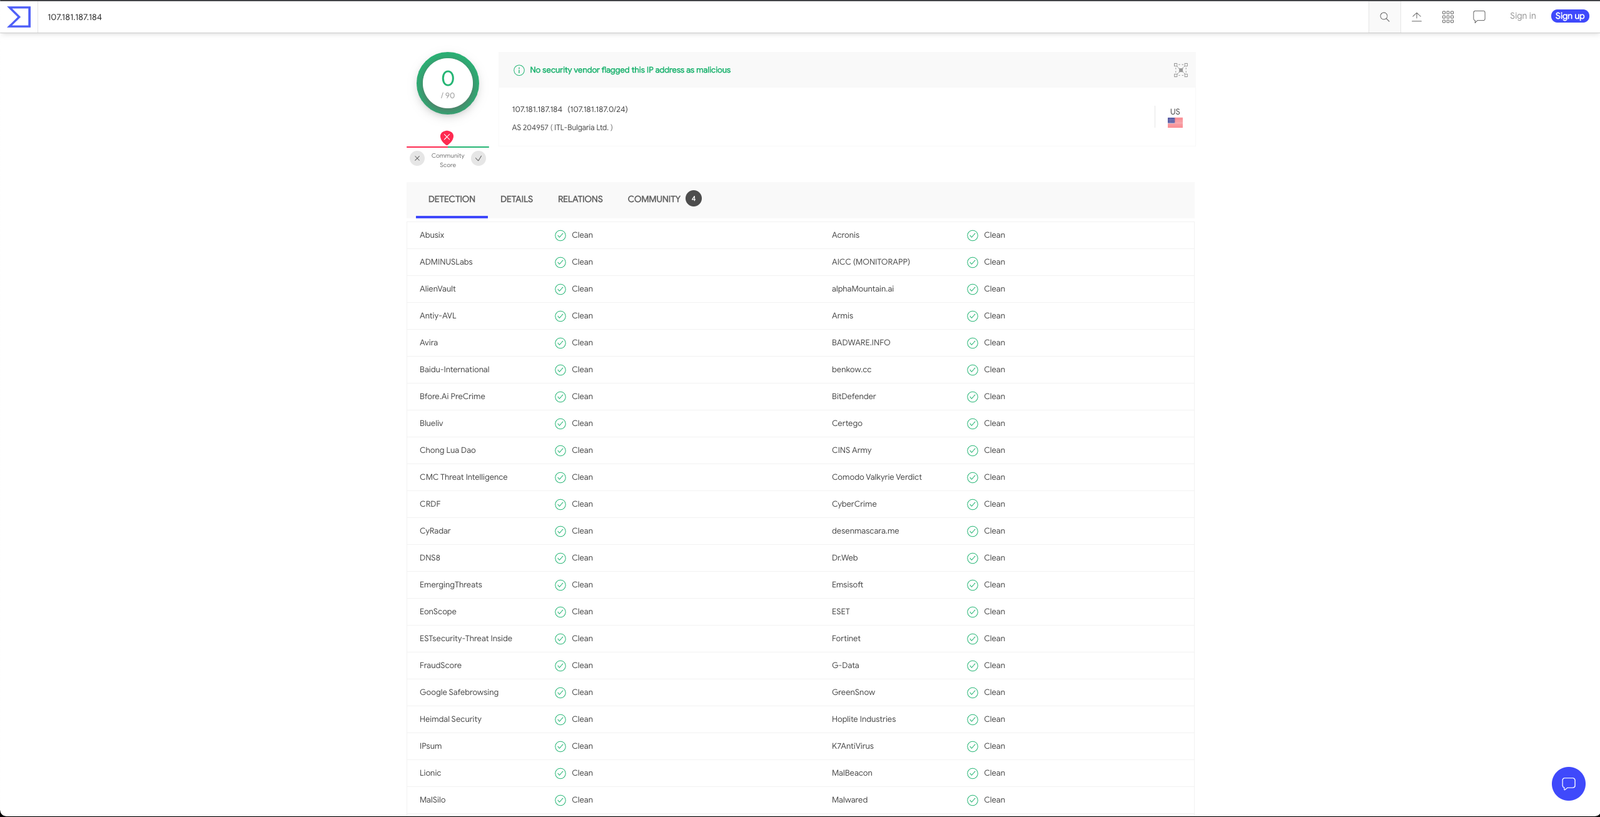
Task: Click the subnet text (107.181.187.0/24)
Action: point(598,109)
